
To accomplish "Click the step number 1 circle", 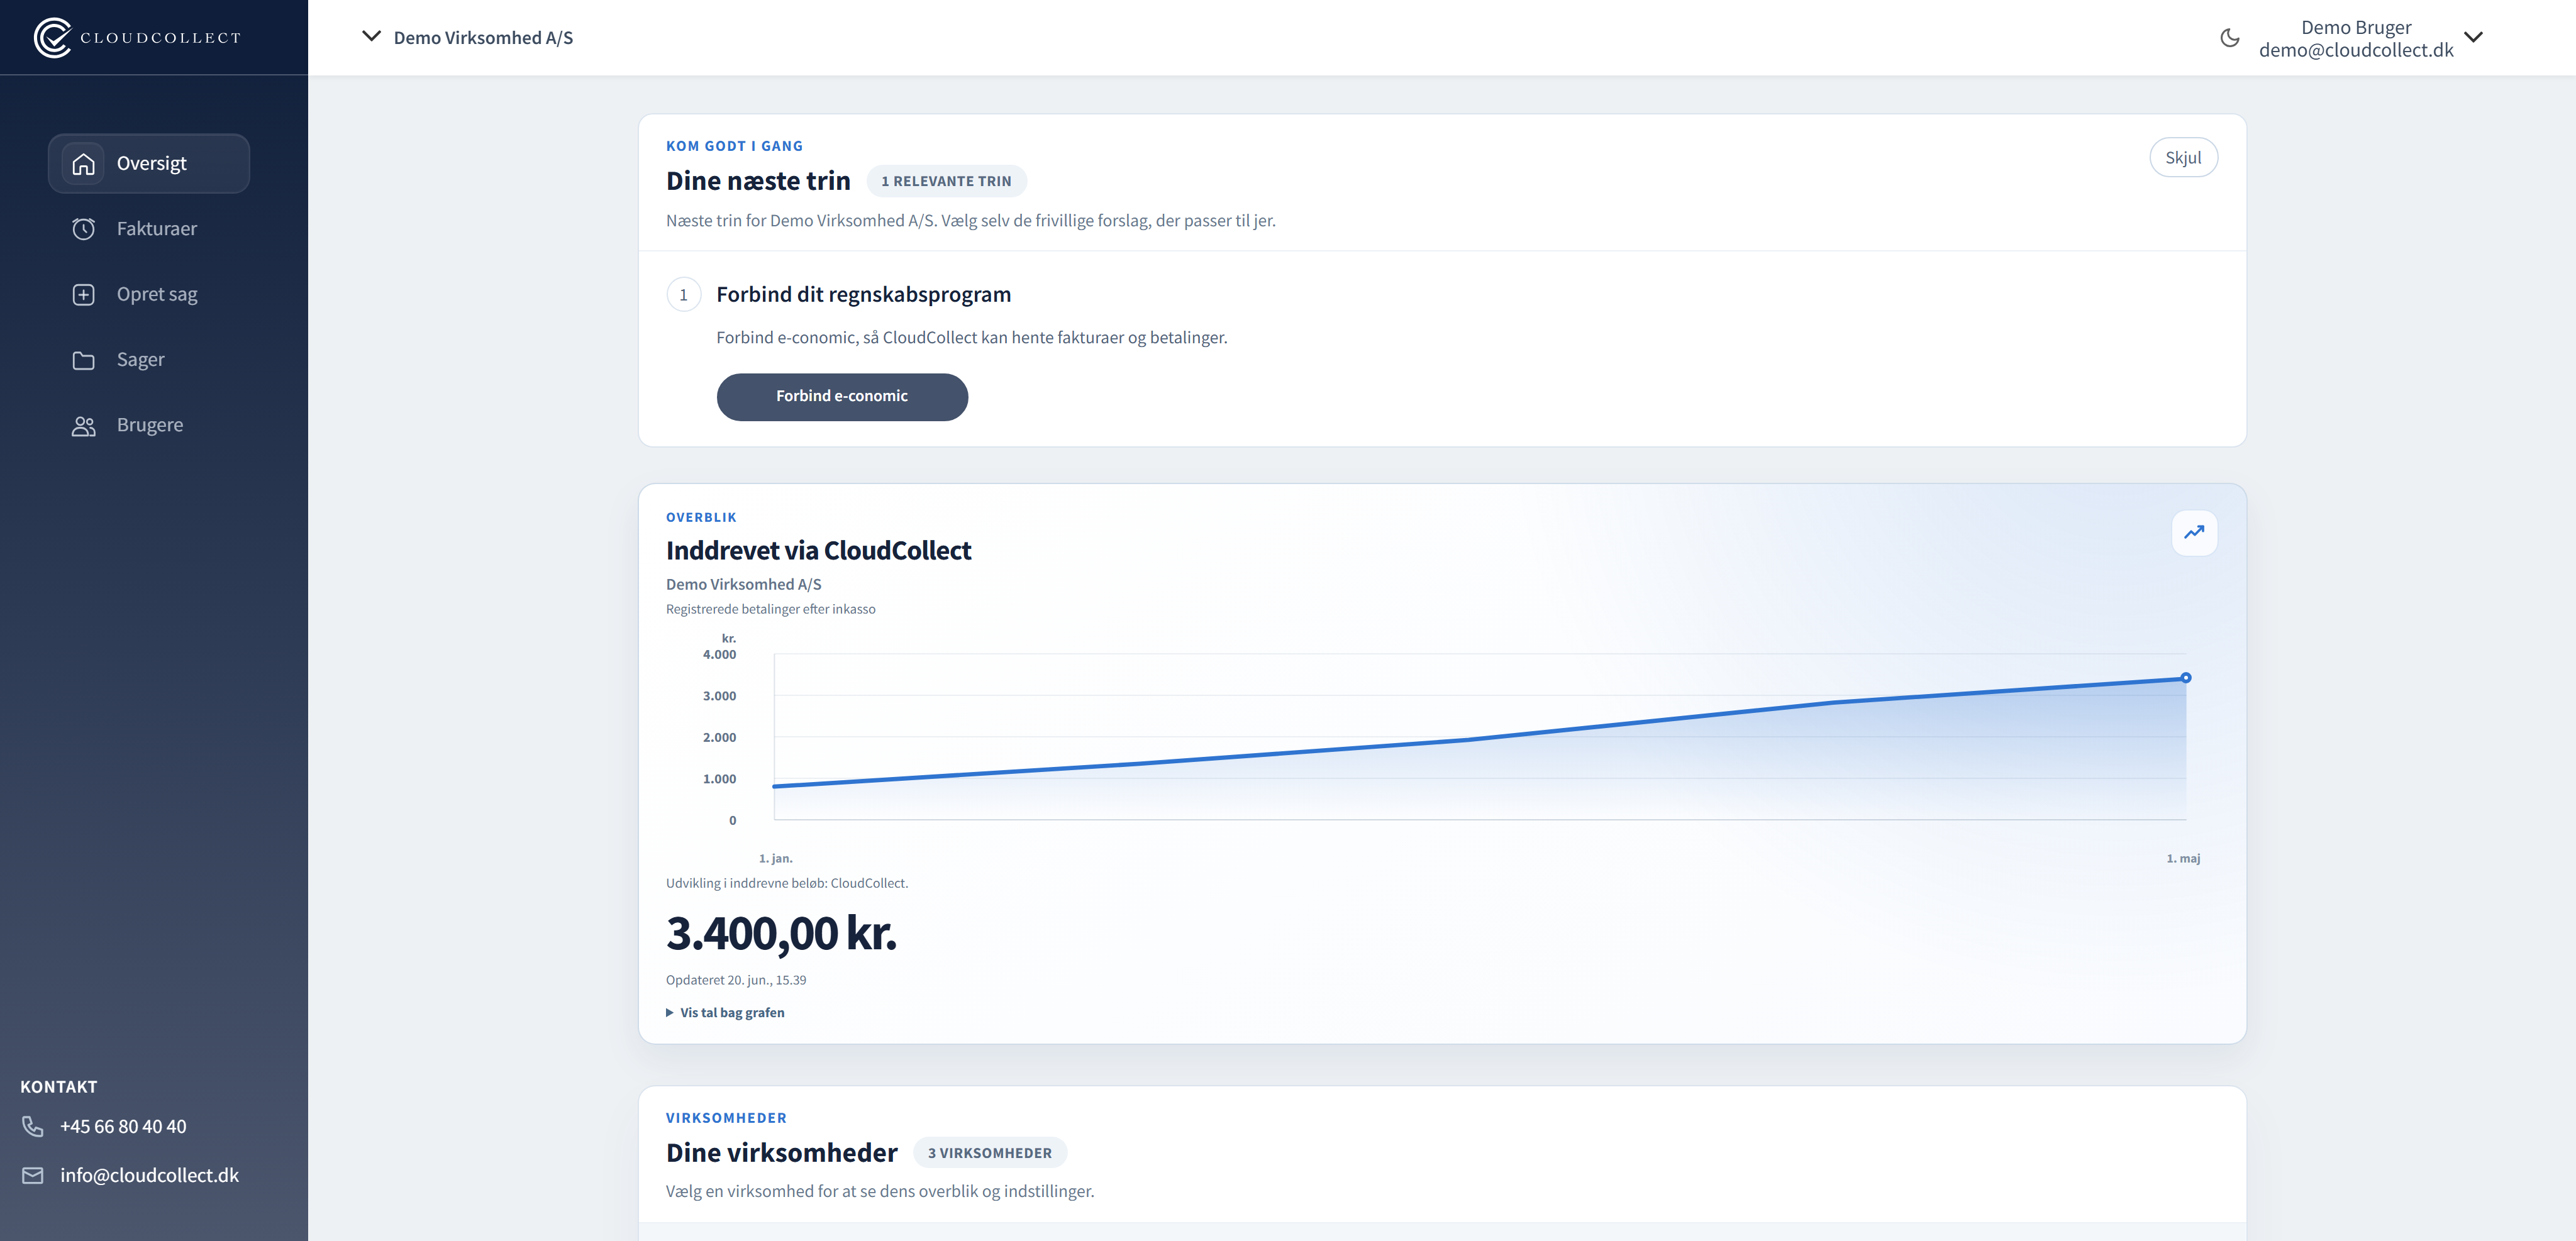I will pyautogui.click(x=684, y=295).
